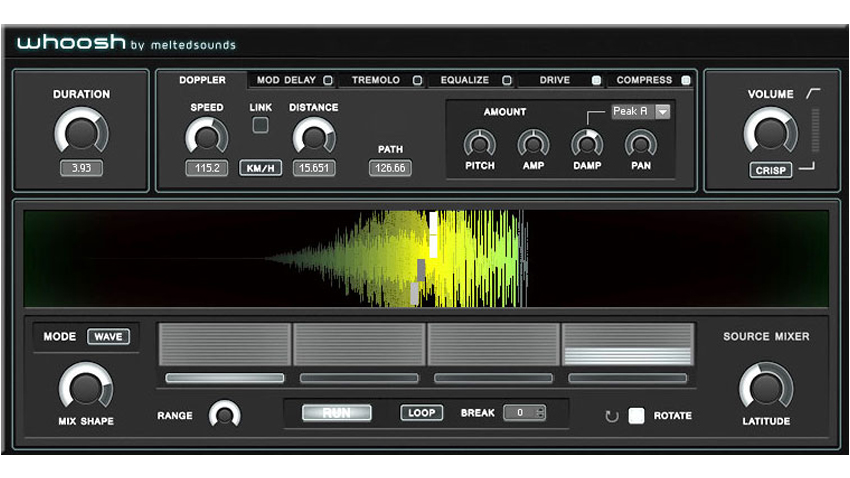The height and width of the screenshot is (478, 850).
Task: Click the bar under the fourth source slot
Action: pyautogui.click(x=628, y=378)
